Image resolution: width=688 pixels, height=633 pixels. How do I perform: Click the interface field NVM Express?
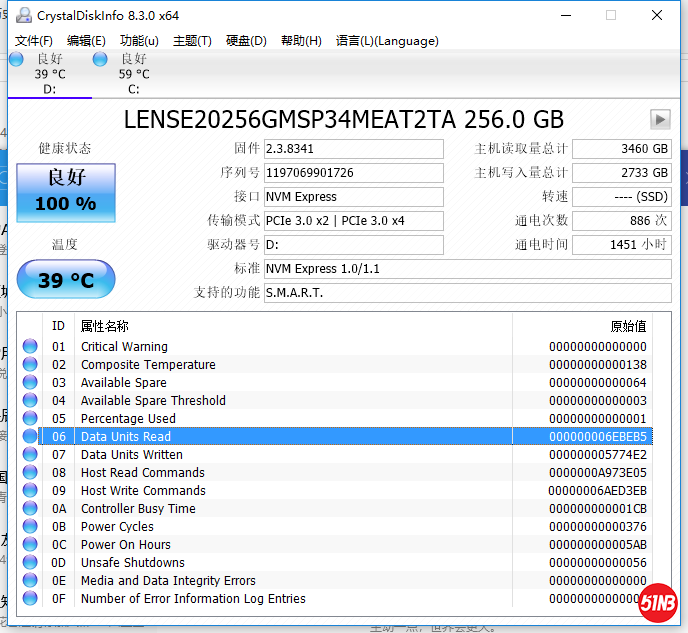click(353, 197)
